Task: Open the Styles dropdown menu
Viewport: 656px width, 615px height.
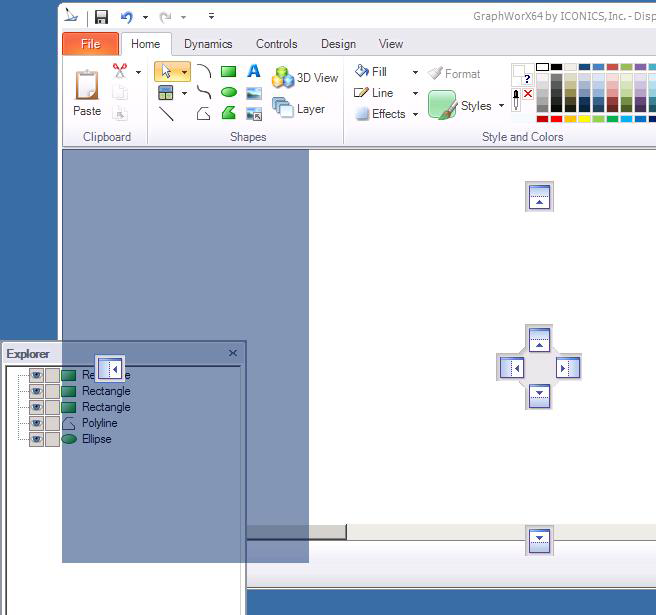Action: 501,106
